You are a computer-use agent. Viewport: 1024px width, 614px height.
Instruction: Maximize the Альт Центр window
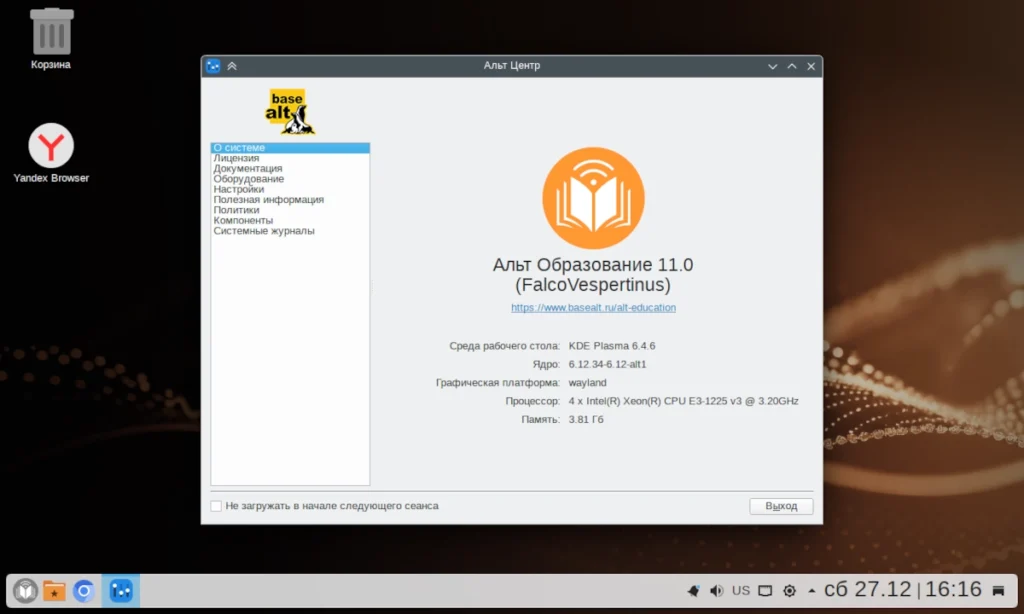792,66
